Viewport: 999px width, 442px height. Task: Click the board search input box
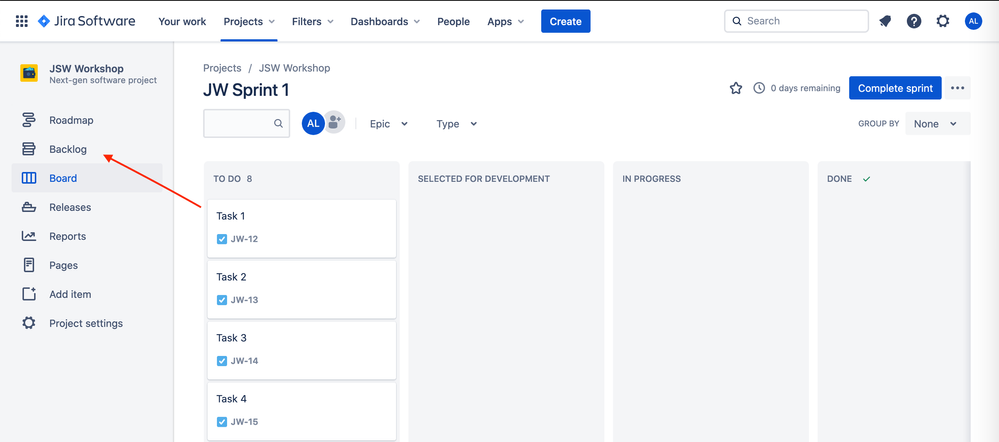point(247,124)
